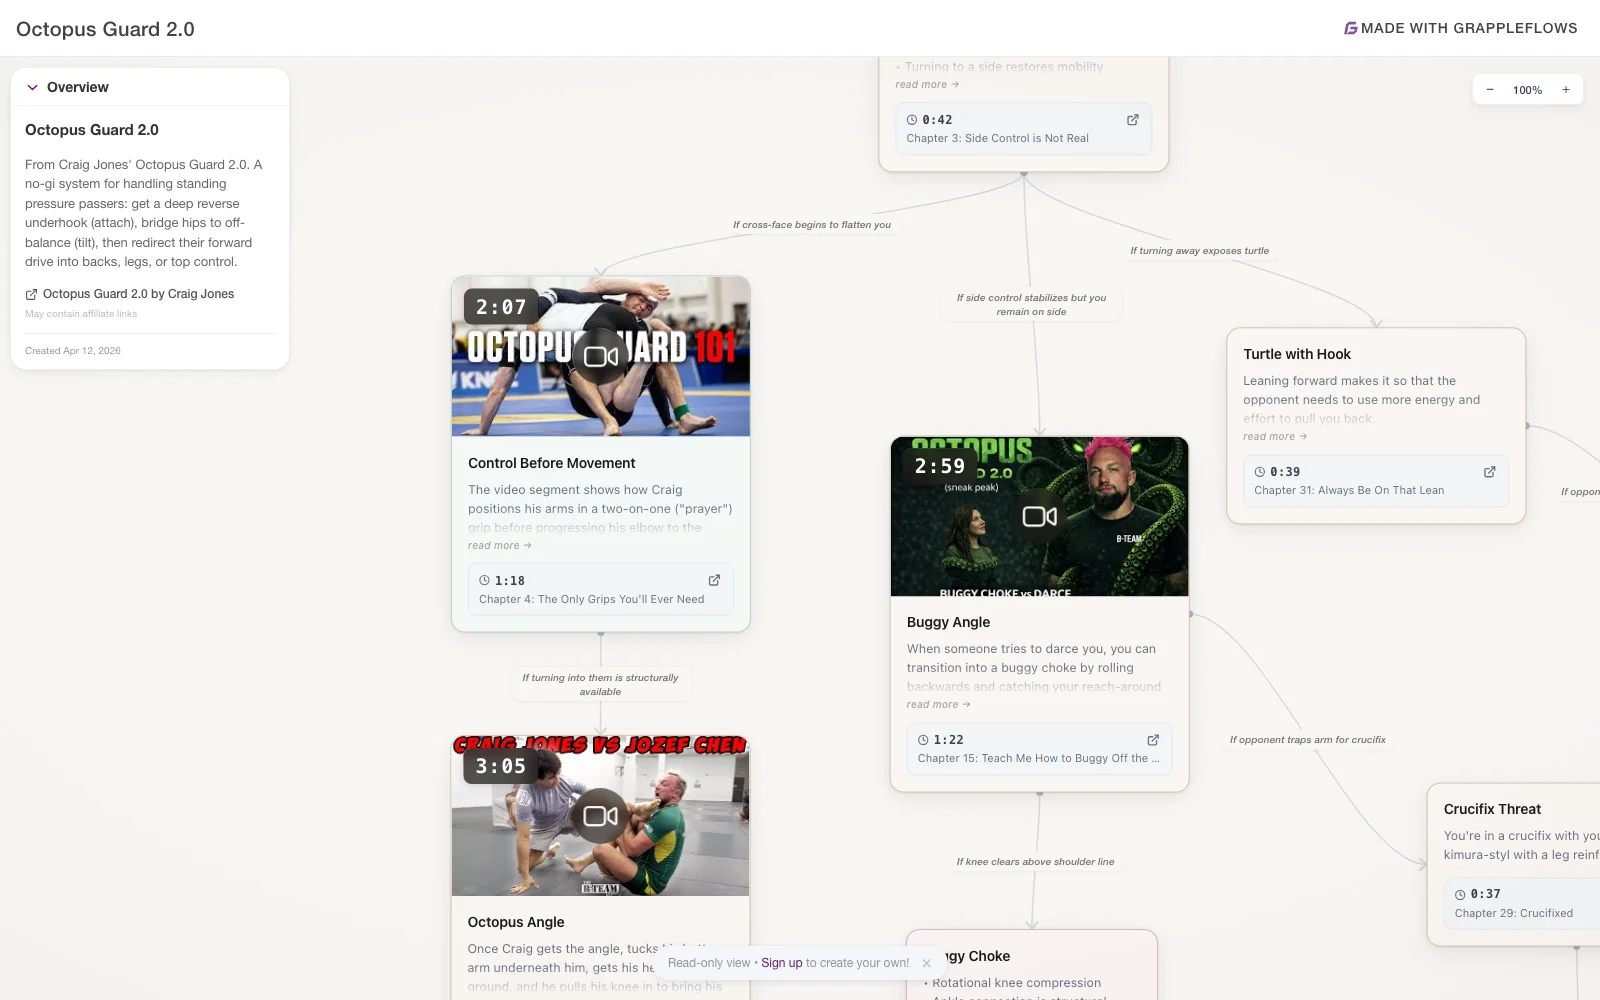Click clock icon on Chapter 3 timestamp
Image resolution: width=1600 pixels, height=1000 pixels.
pos(911,120)
